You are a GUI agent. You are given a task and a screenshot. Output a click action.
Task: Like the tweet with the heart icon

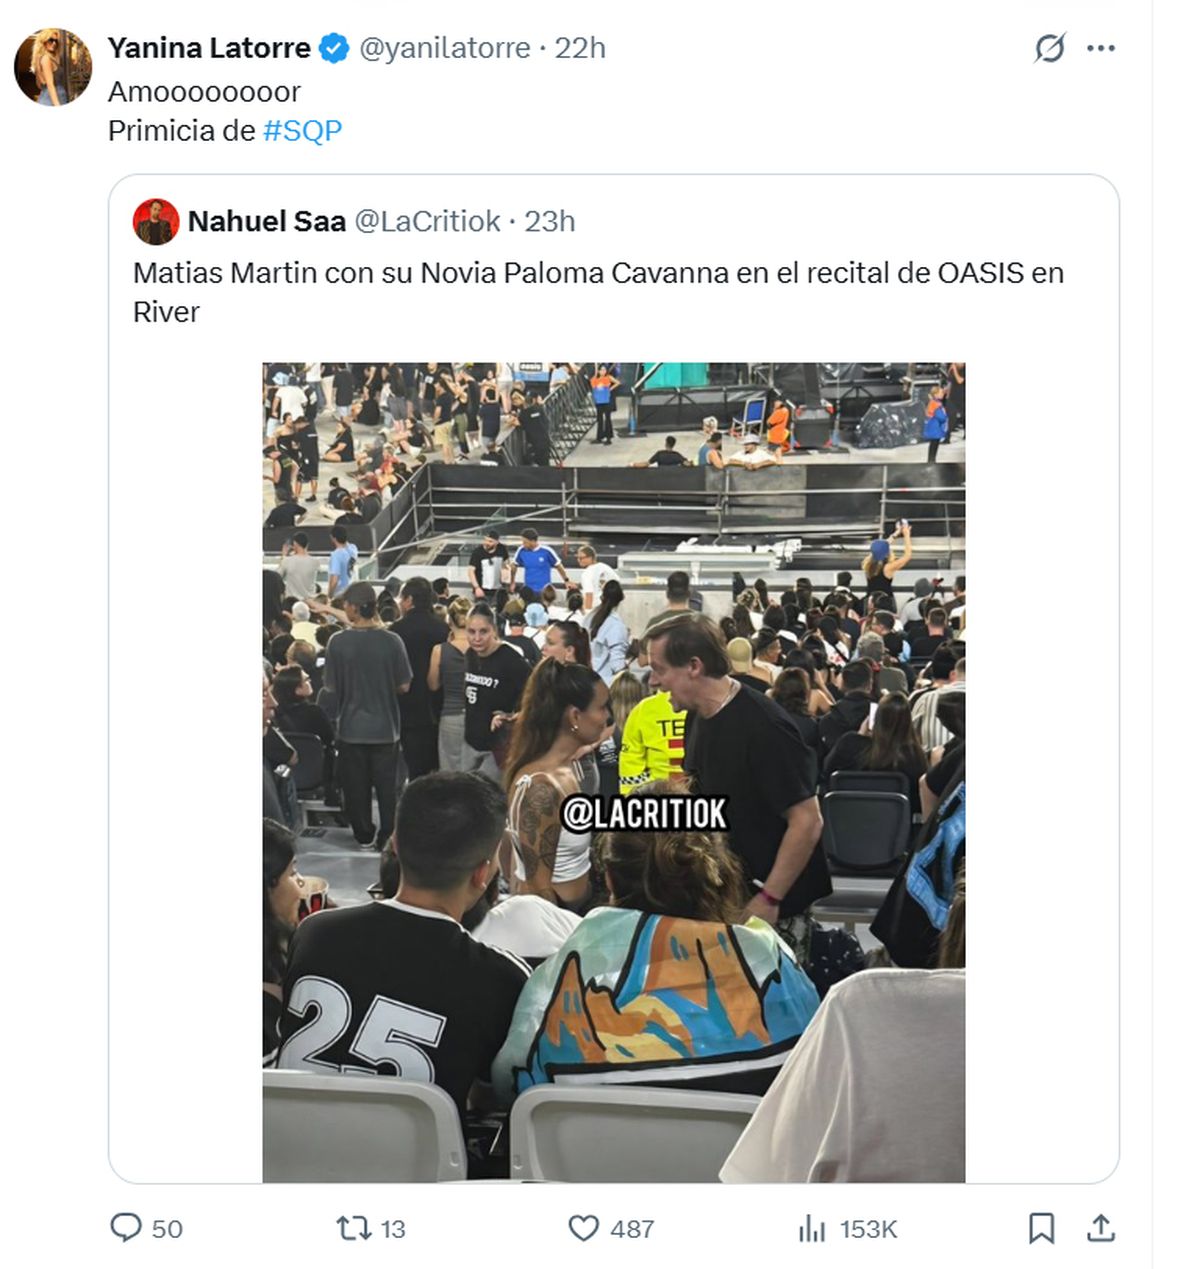583,1227
